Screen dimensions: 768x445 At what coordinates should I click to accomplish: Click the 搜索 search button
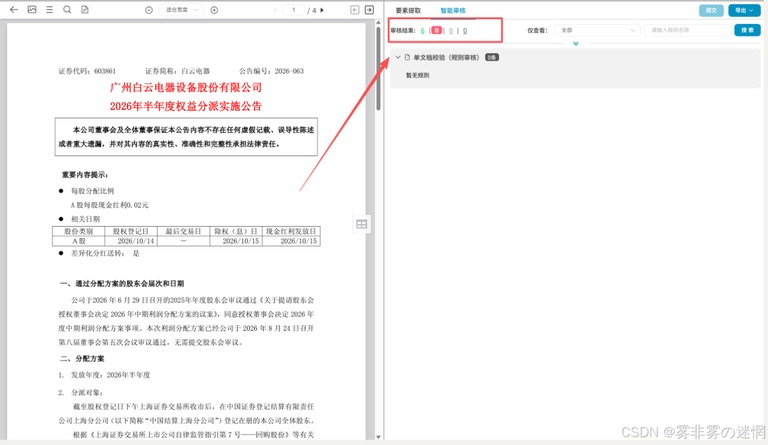coord(747,30)
